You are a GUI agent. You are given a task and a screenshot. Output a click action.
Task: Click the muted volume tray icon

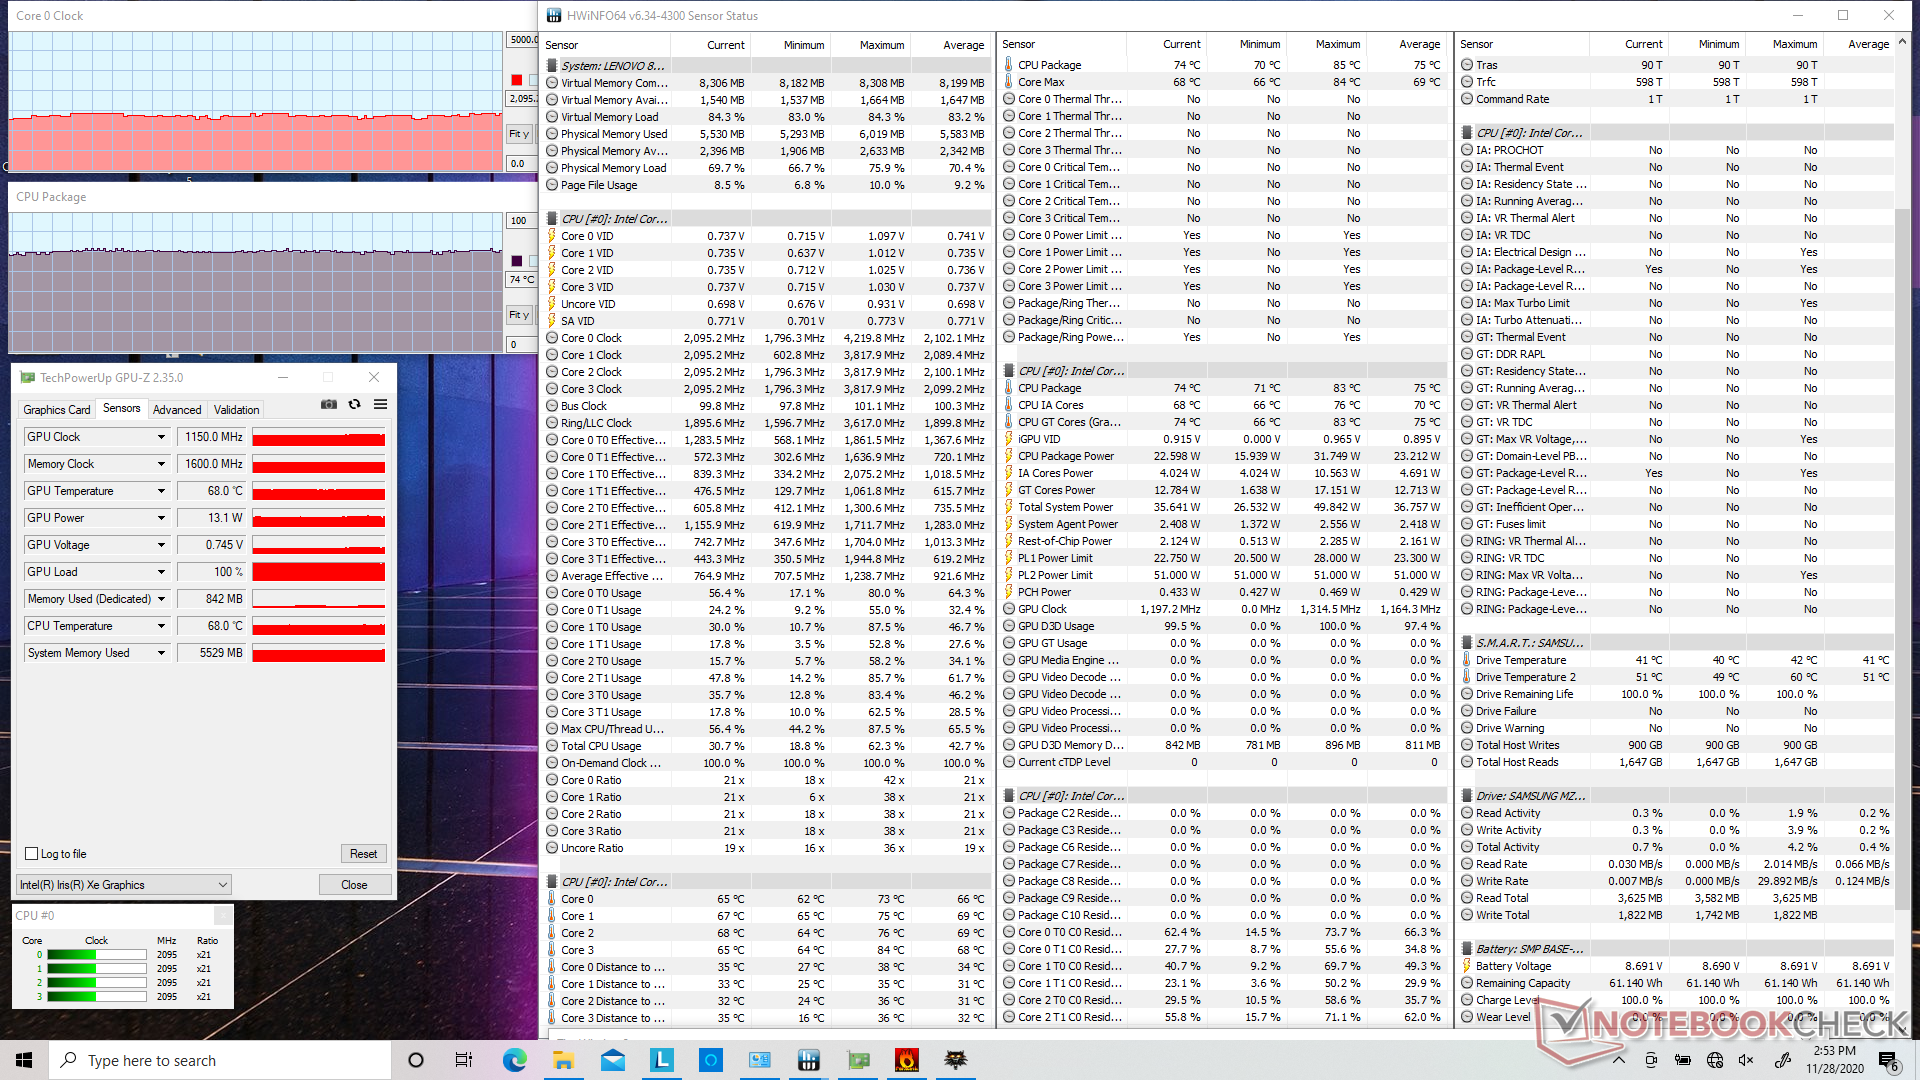coord(1746,1060)
